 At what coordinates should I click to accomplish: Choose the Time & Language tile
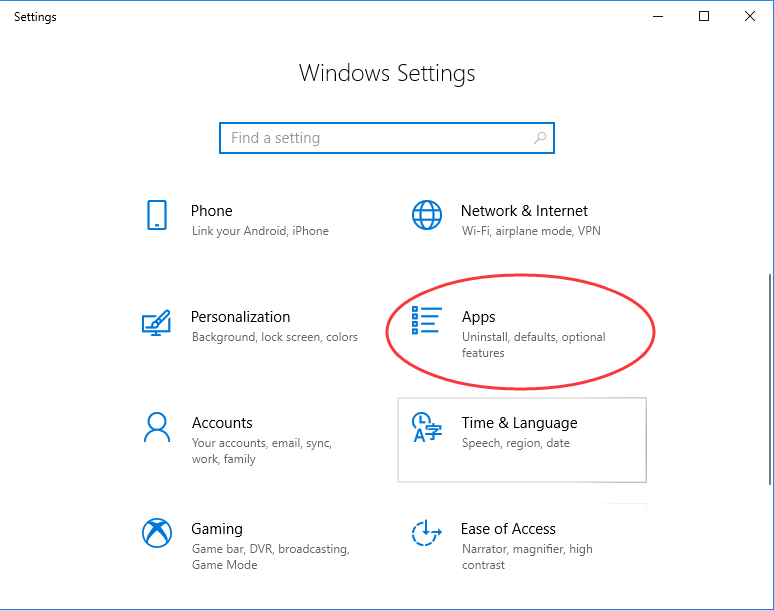coord(522,440)
